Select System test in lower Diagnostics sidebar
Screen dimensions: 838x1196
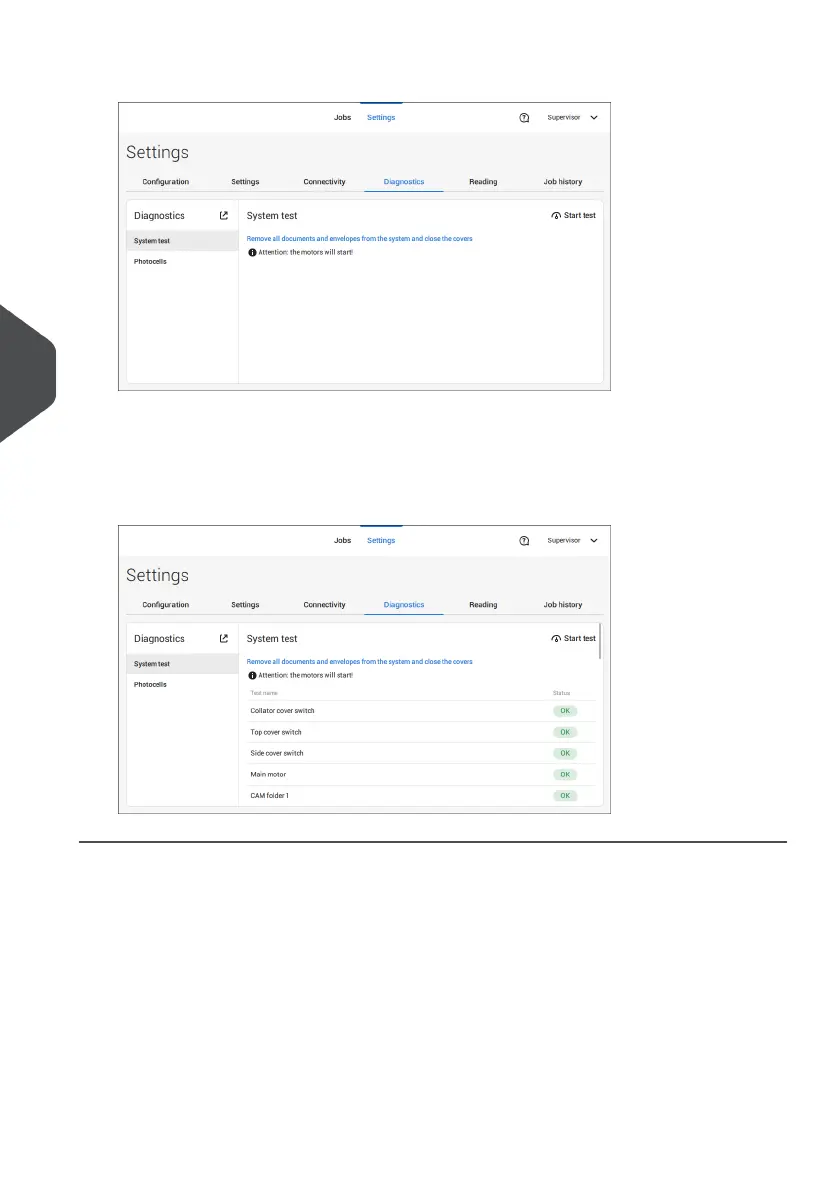[x=182, y=664]
